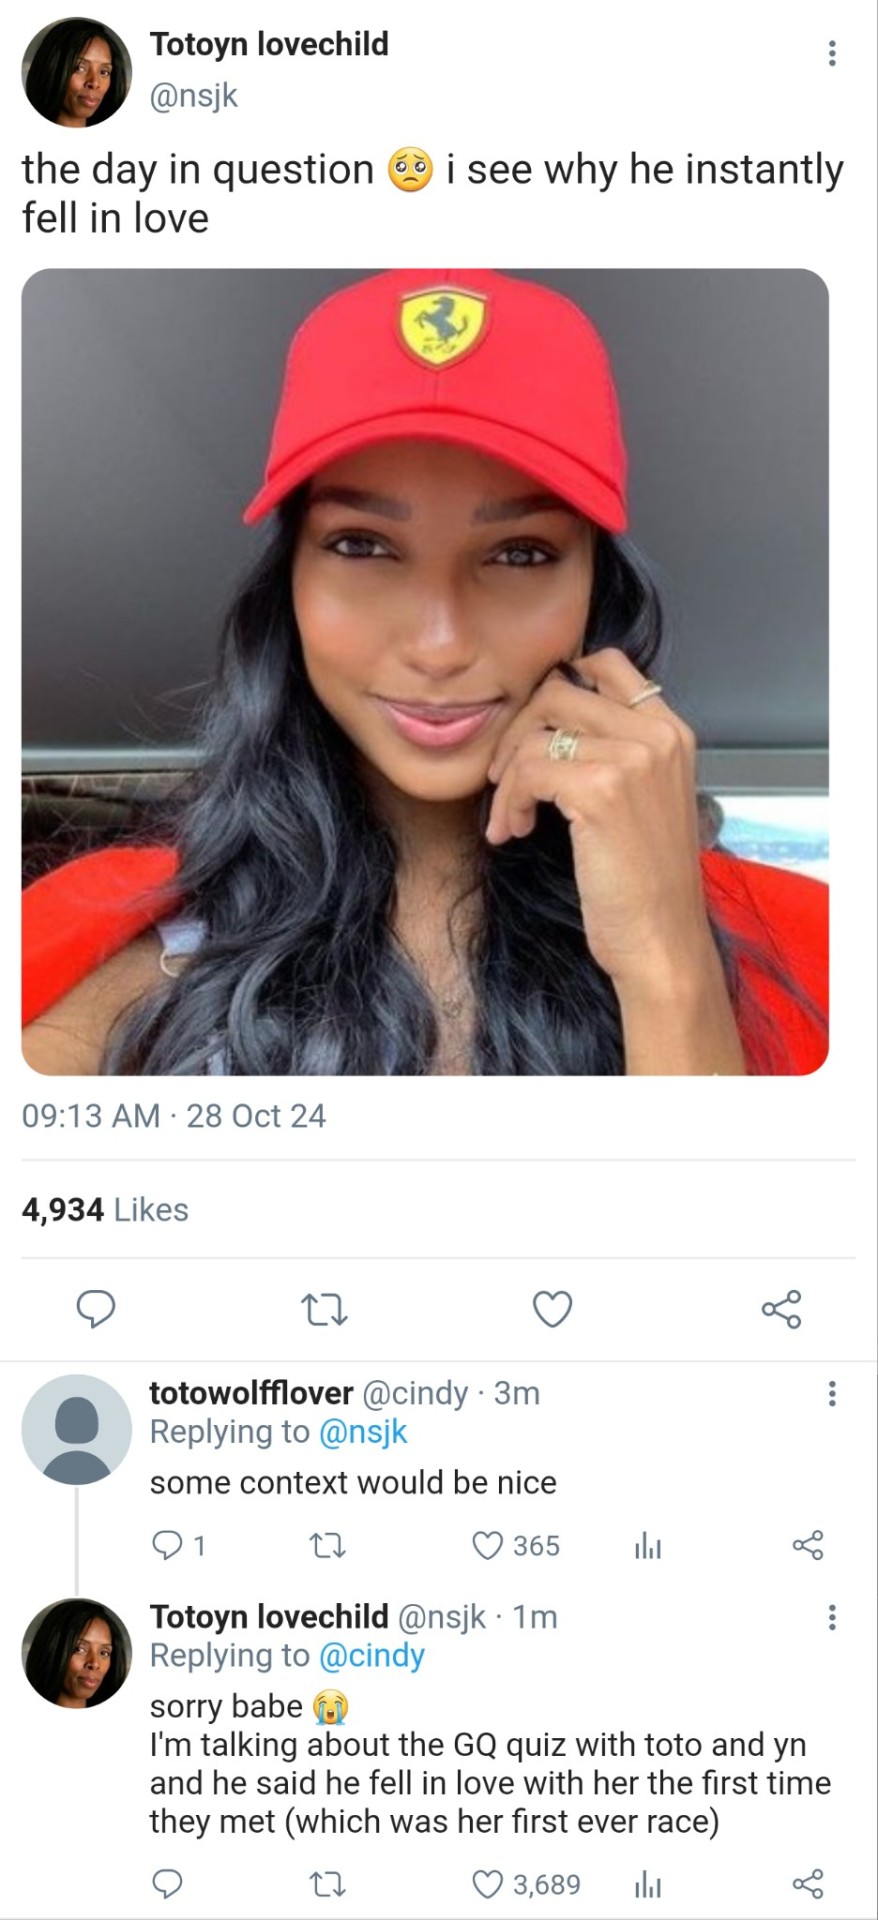Retweet the main post
The height and width of the screenshot is (1920, 878).
point(324,1309)
